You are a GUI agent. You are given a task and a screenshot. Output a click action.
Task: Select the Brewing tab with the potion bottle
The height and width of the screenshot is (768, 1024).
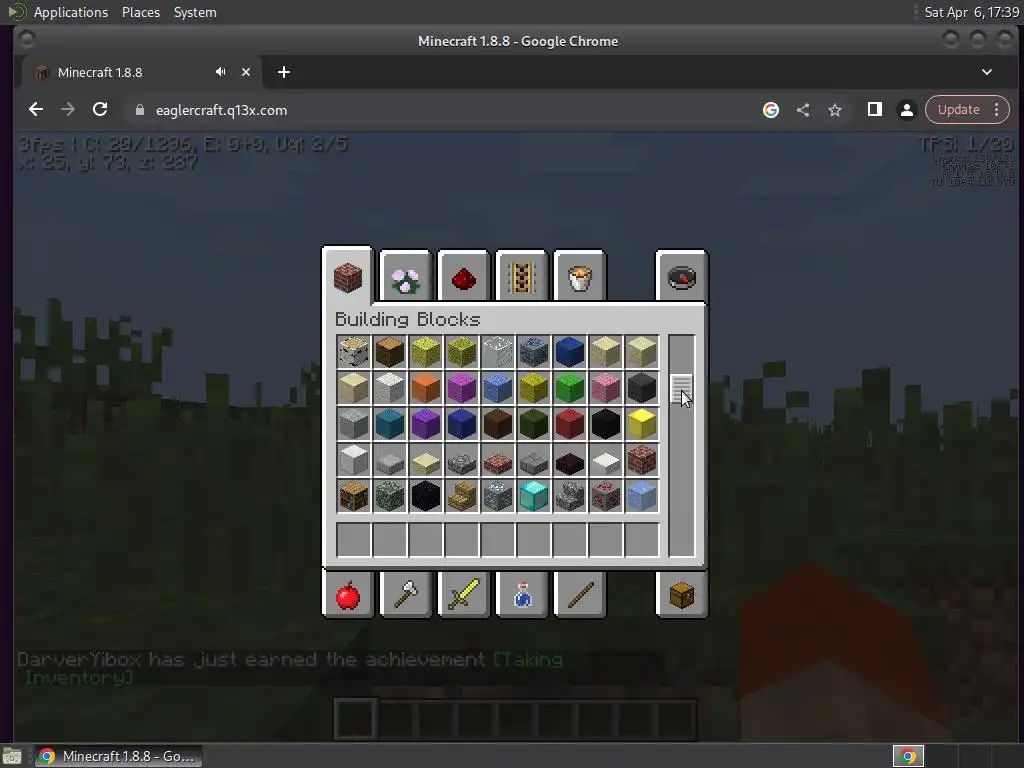click(x=521, y=594)
